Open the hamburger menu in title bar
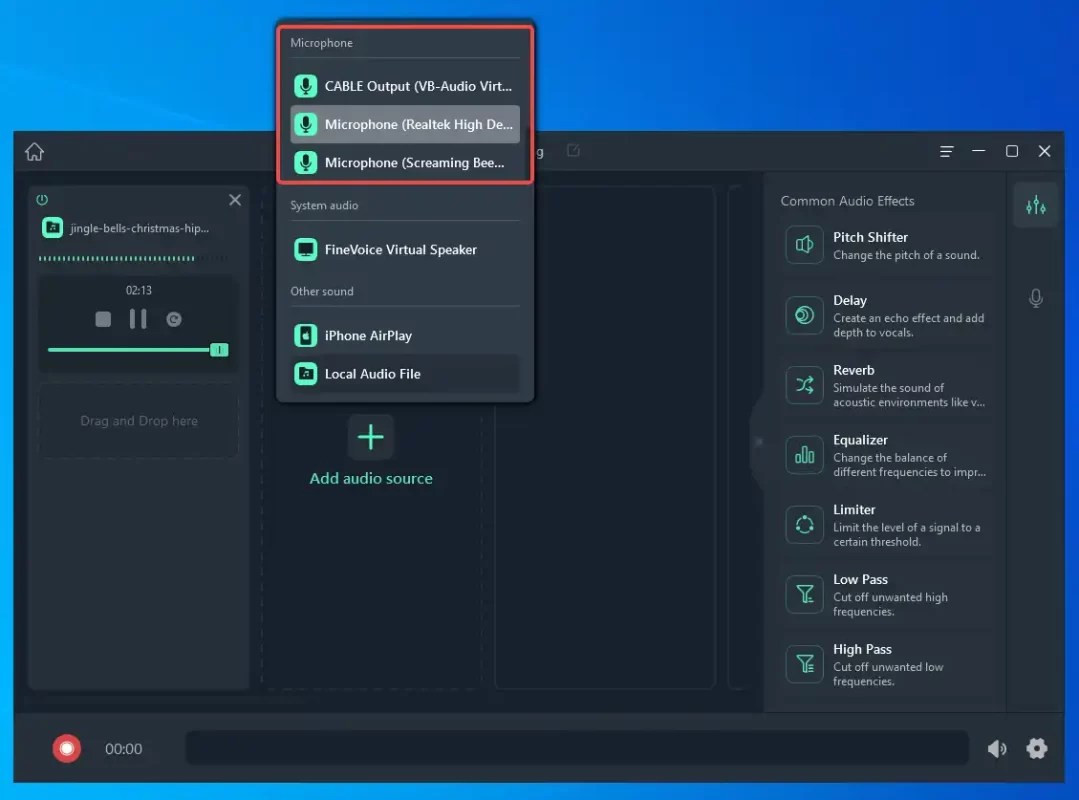The image size is (1079, 800). [x=947, y=151]
